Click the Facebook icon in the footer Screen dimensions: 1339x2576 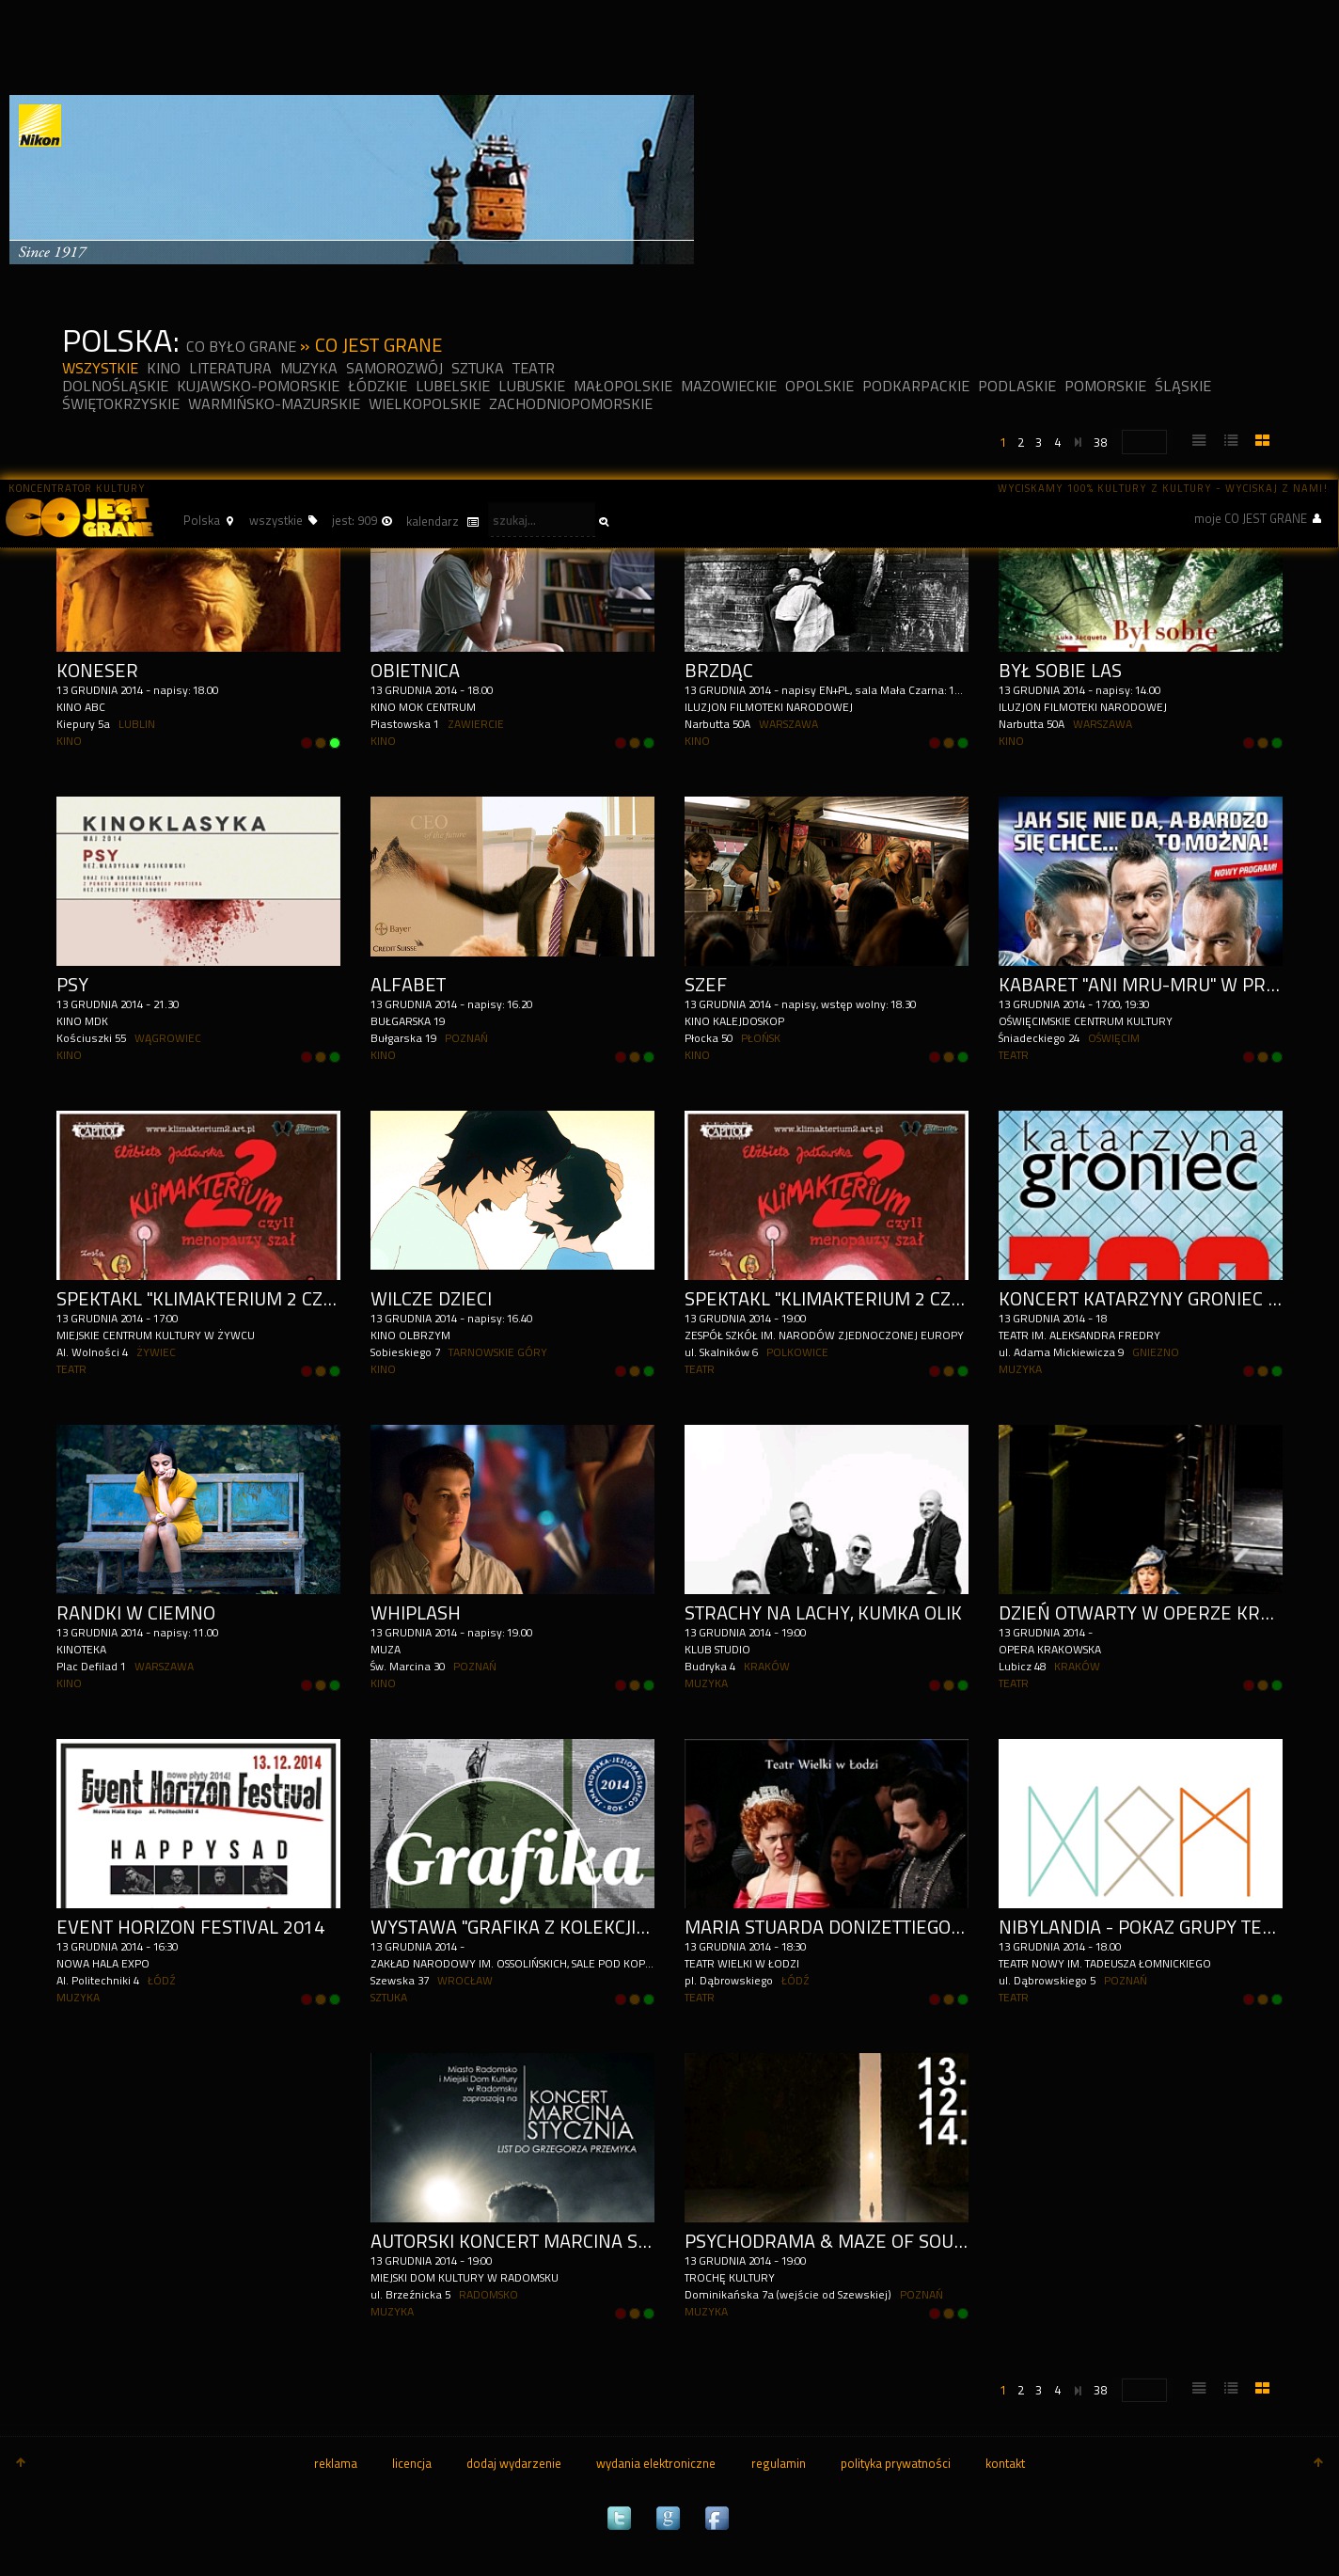tap(717, 2517)
